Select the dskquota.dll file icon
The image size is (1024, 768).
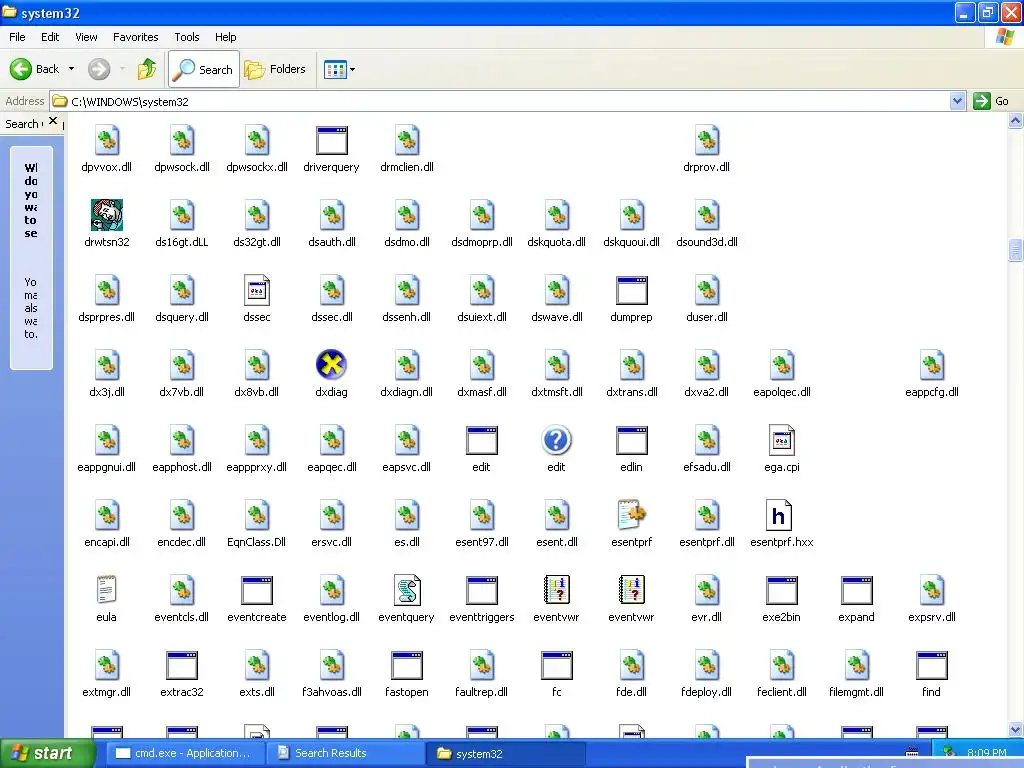(x=556, y=216)
